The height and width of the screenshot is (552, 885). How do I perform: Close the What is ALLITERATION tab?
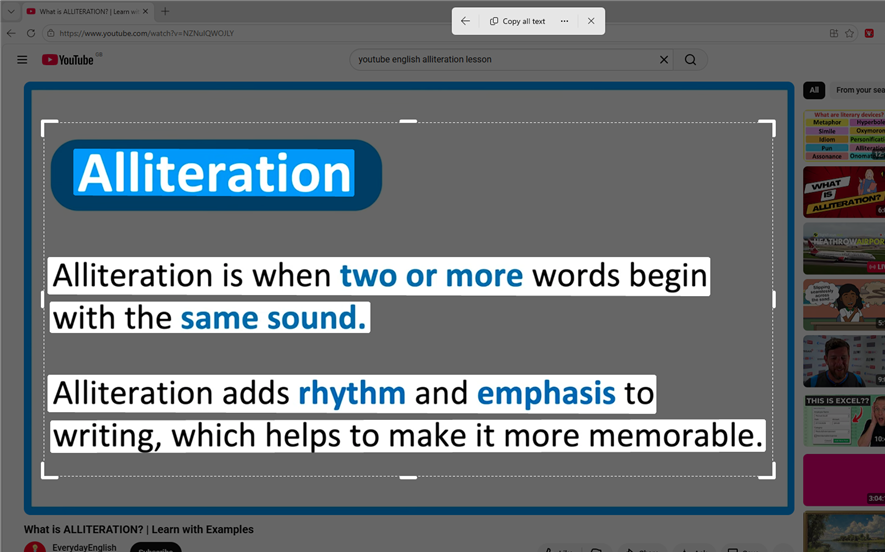145,11
